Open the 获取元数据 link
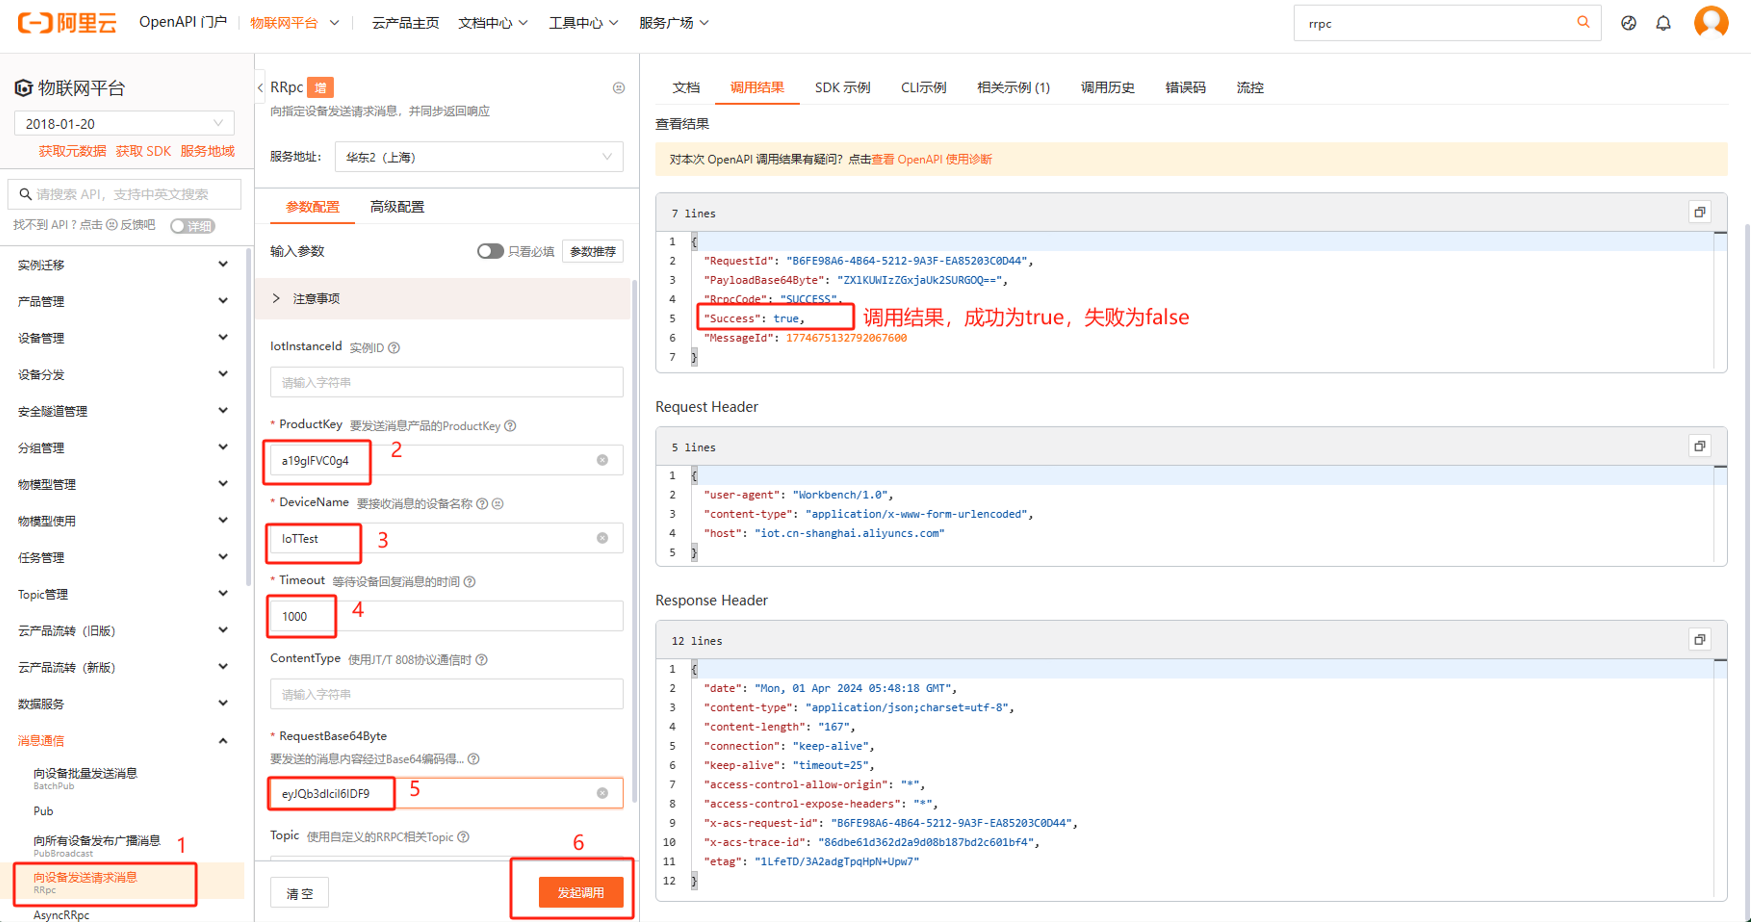The width and height of the screenshot is (1753, 922). tap(72, 151)
